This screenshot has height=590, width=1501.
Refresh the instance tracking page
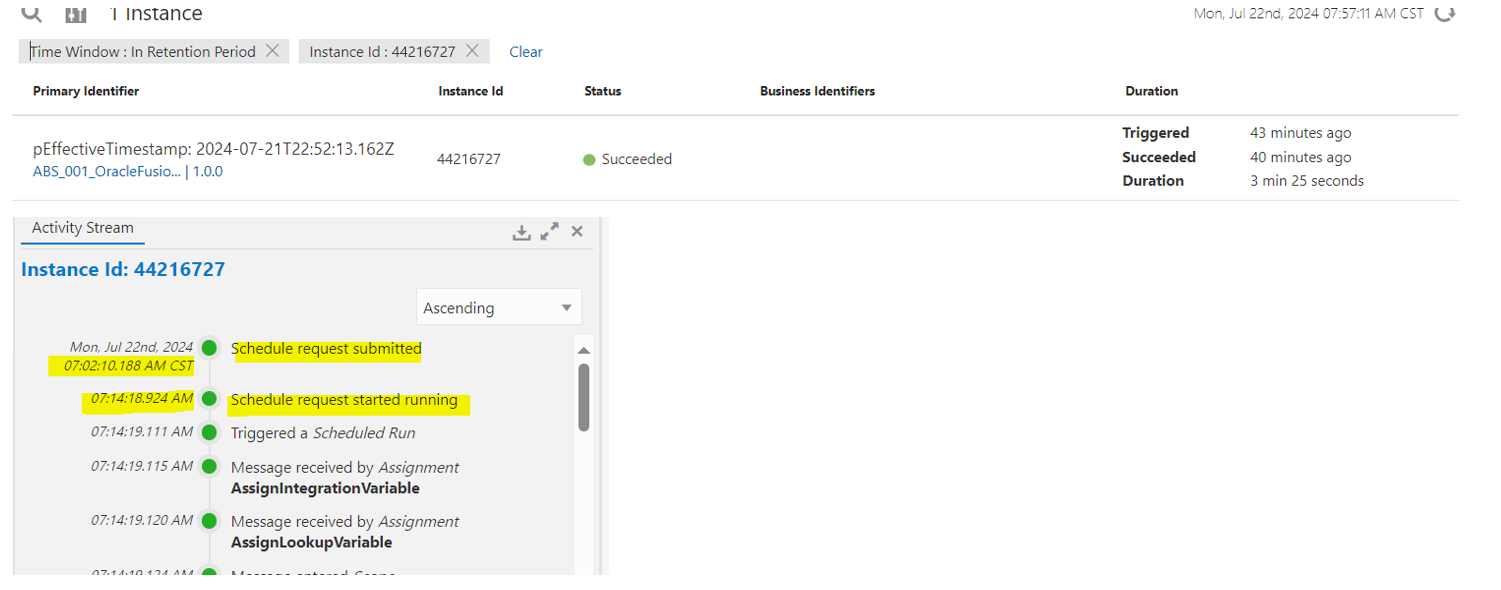1444,14
